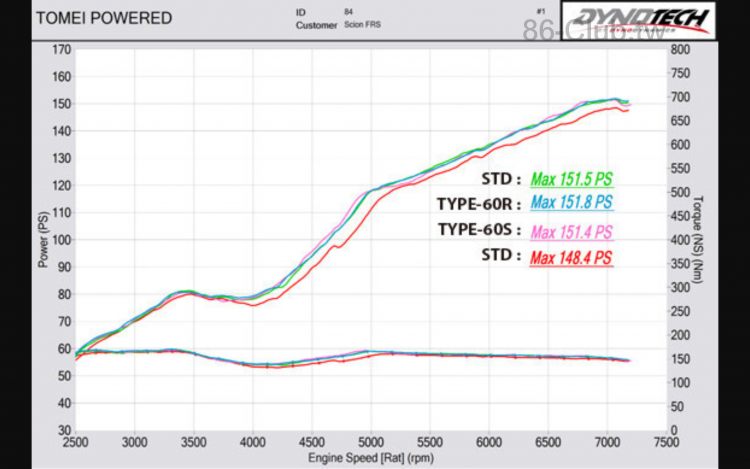Click the "Engine Speed [Rat] (rpm)" axis title
The width and height of the screenshot is (750, 469).
(371, 458)
